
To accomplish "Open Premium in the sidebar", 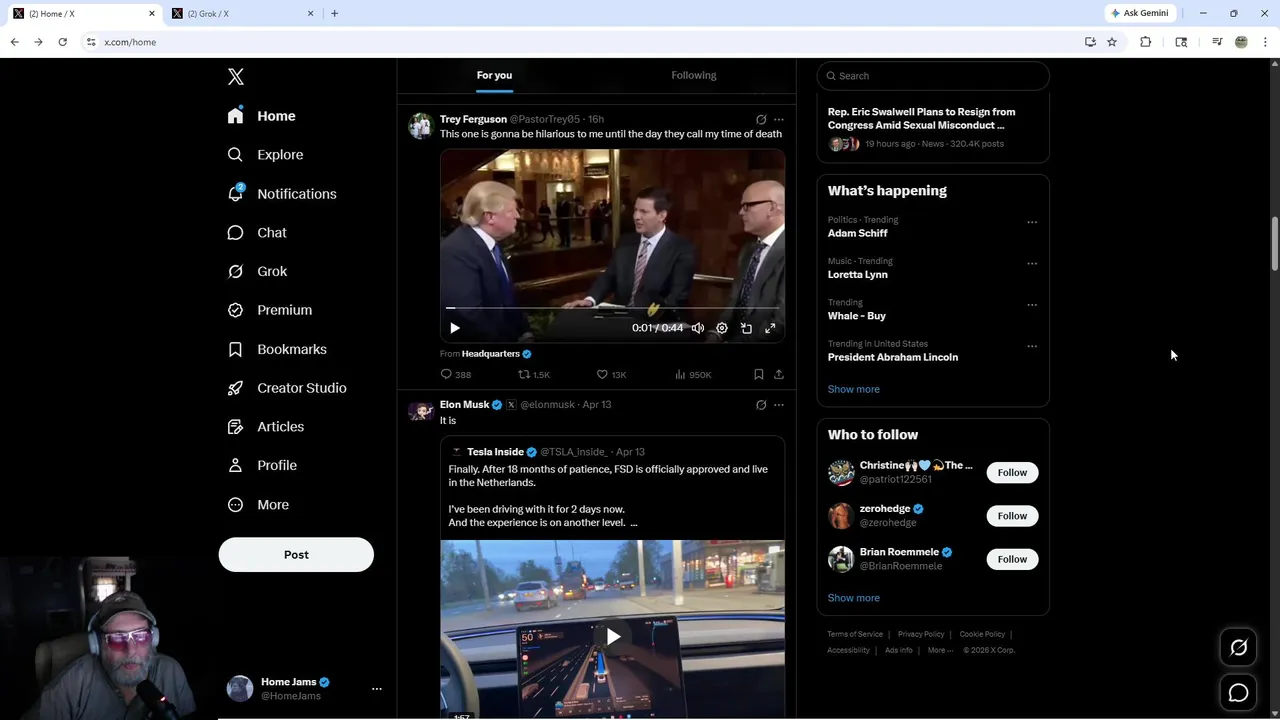I will point(270,310).
